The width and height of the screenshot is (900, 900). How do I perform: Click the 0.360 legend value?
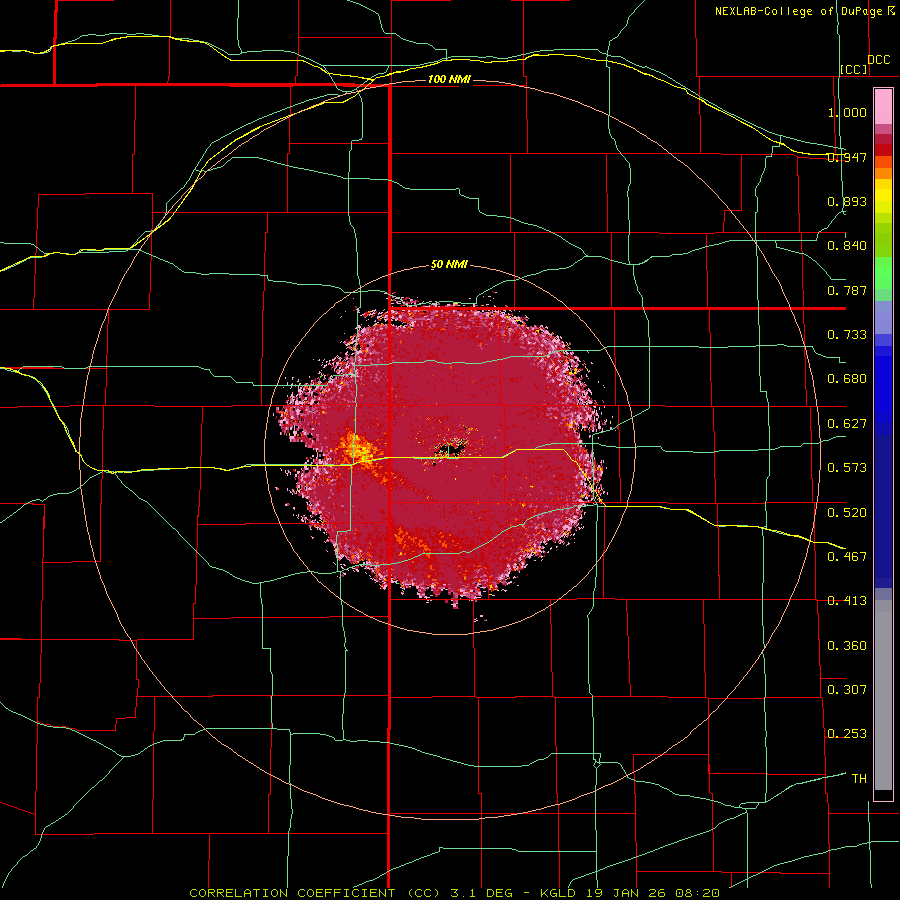click(847, 646)
